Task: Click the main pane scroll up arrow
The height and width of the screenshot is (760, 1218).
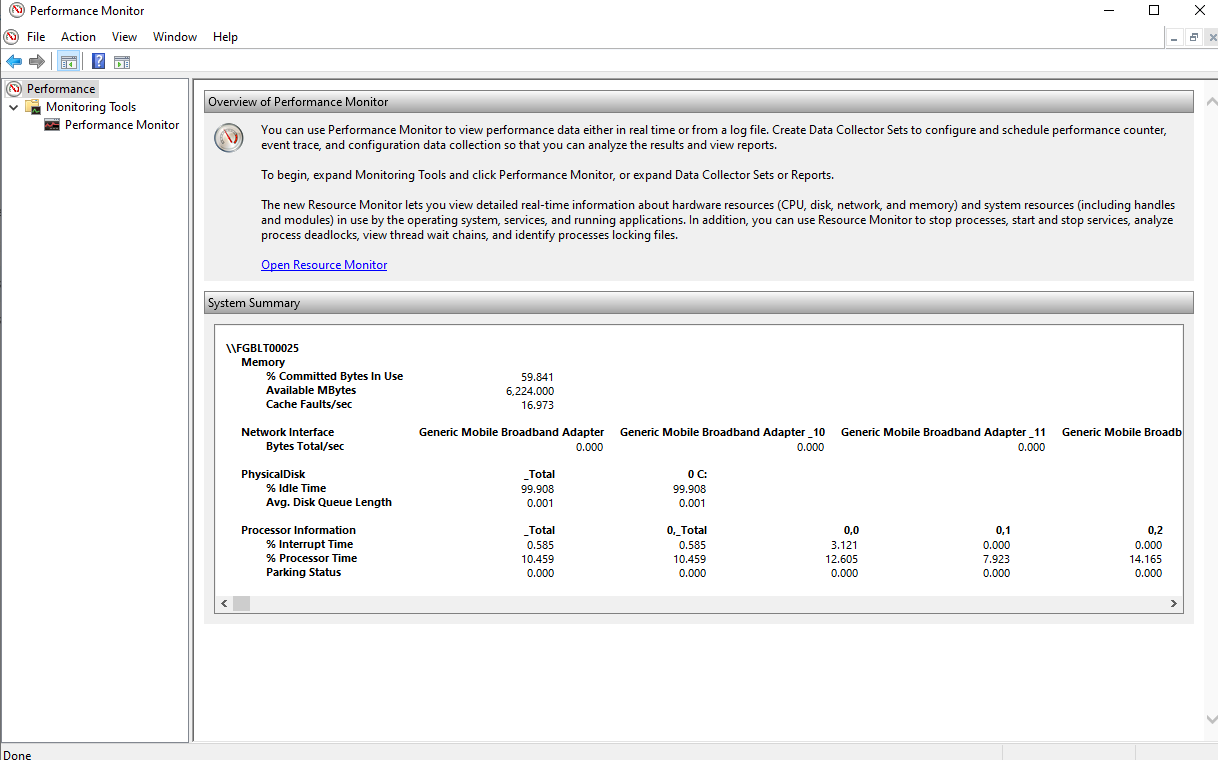Action: click(1210, 103)
